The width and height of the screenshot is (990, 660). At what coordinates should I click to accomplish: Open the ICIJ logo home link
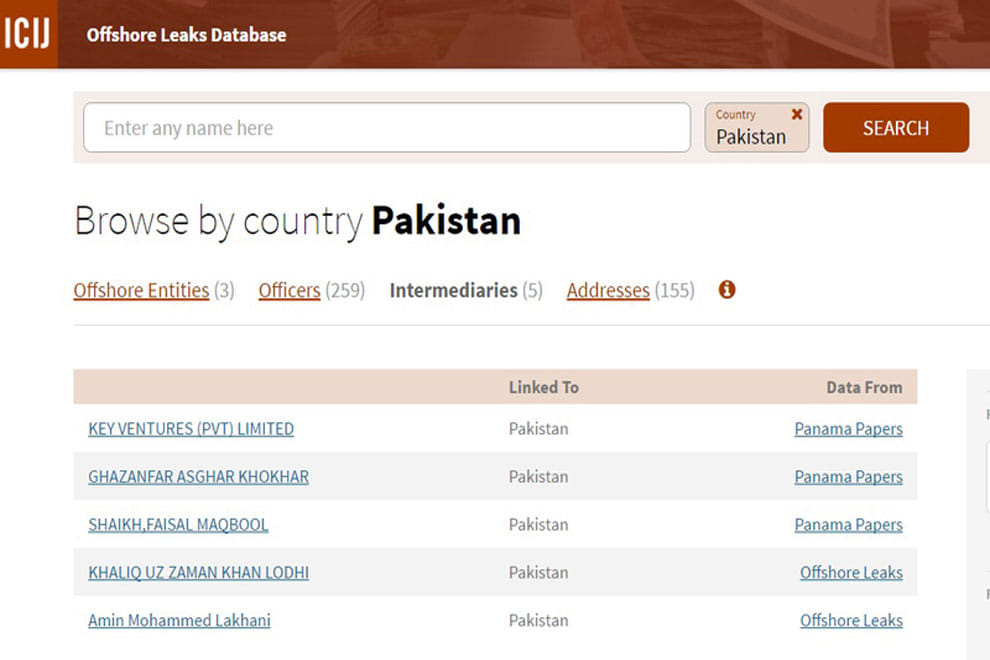(28, 33)
